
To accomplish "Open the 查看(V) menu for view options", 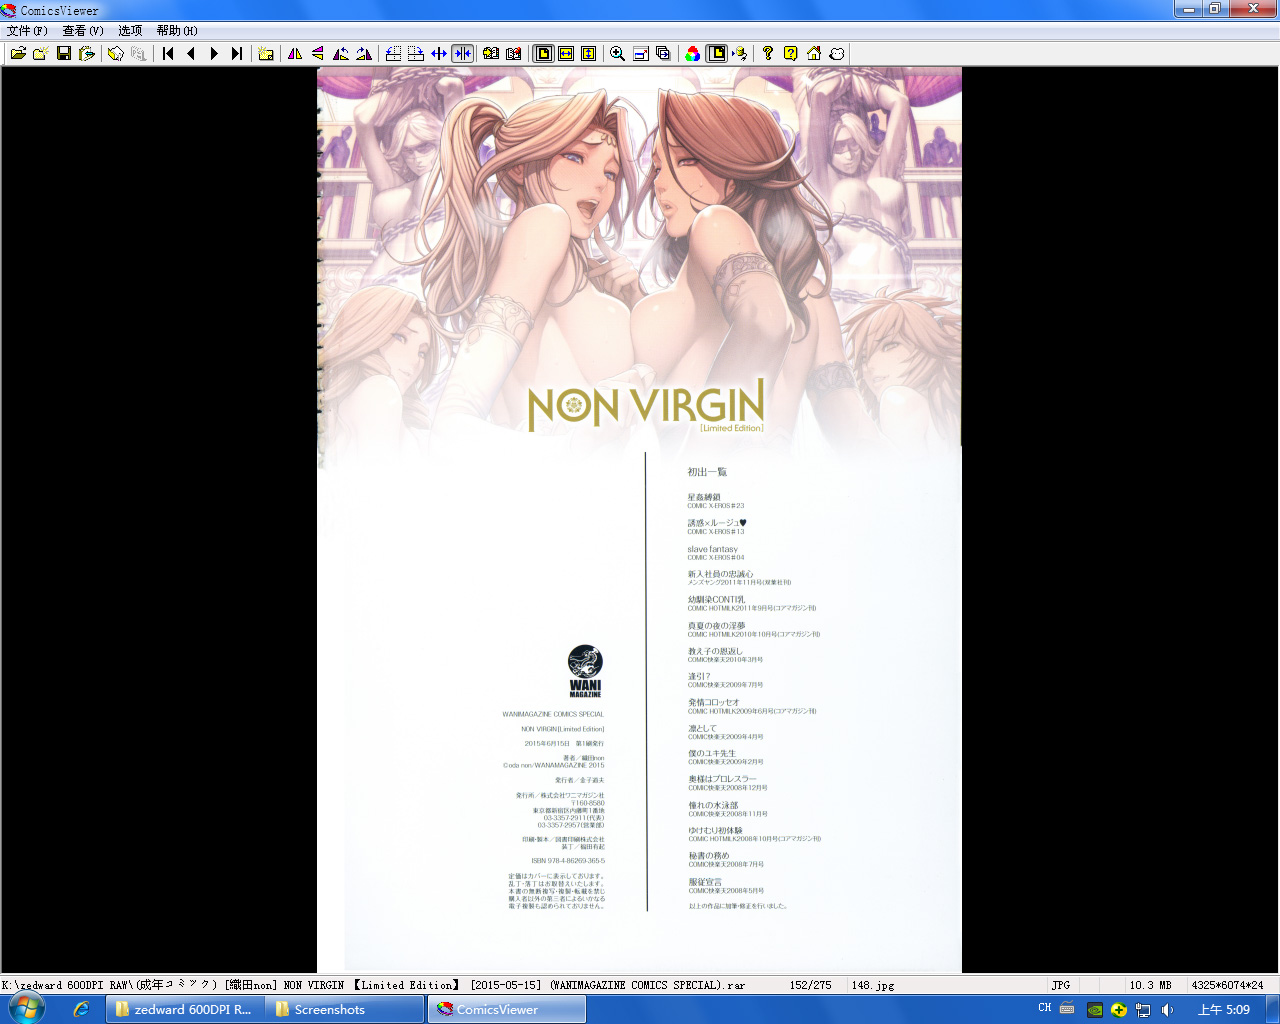I will click(80, 29).
